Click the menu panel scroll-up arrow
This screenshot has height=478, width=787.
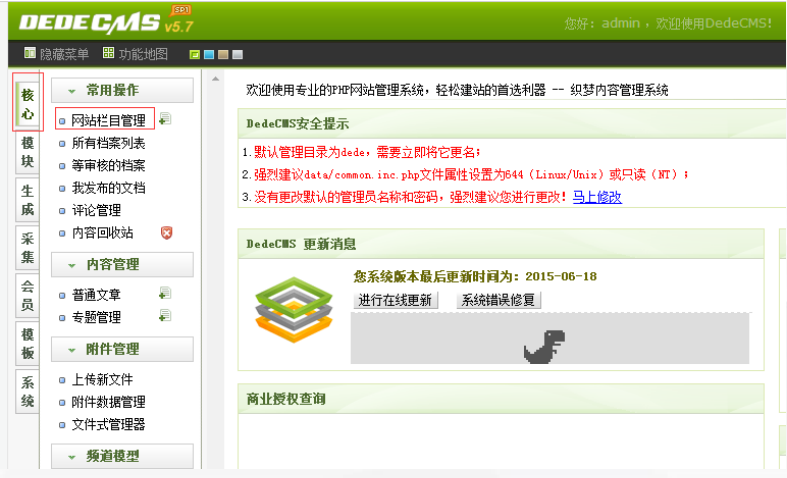coord(215,79)
